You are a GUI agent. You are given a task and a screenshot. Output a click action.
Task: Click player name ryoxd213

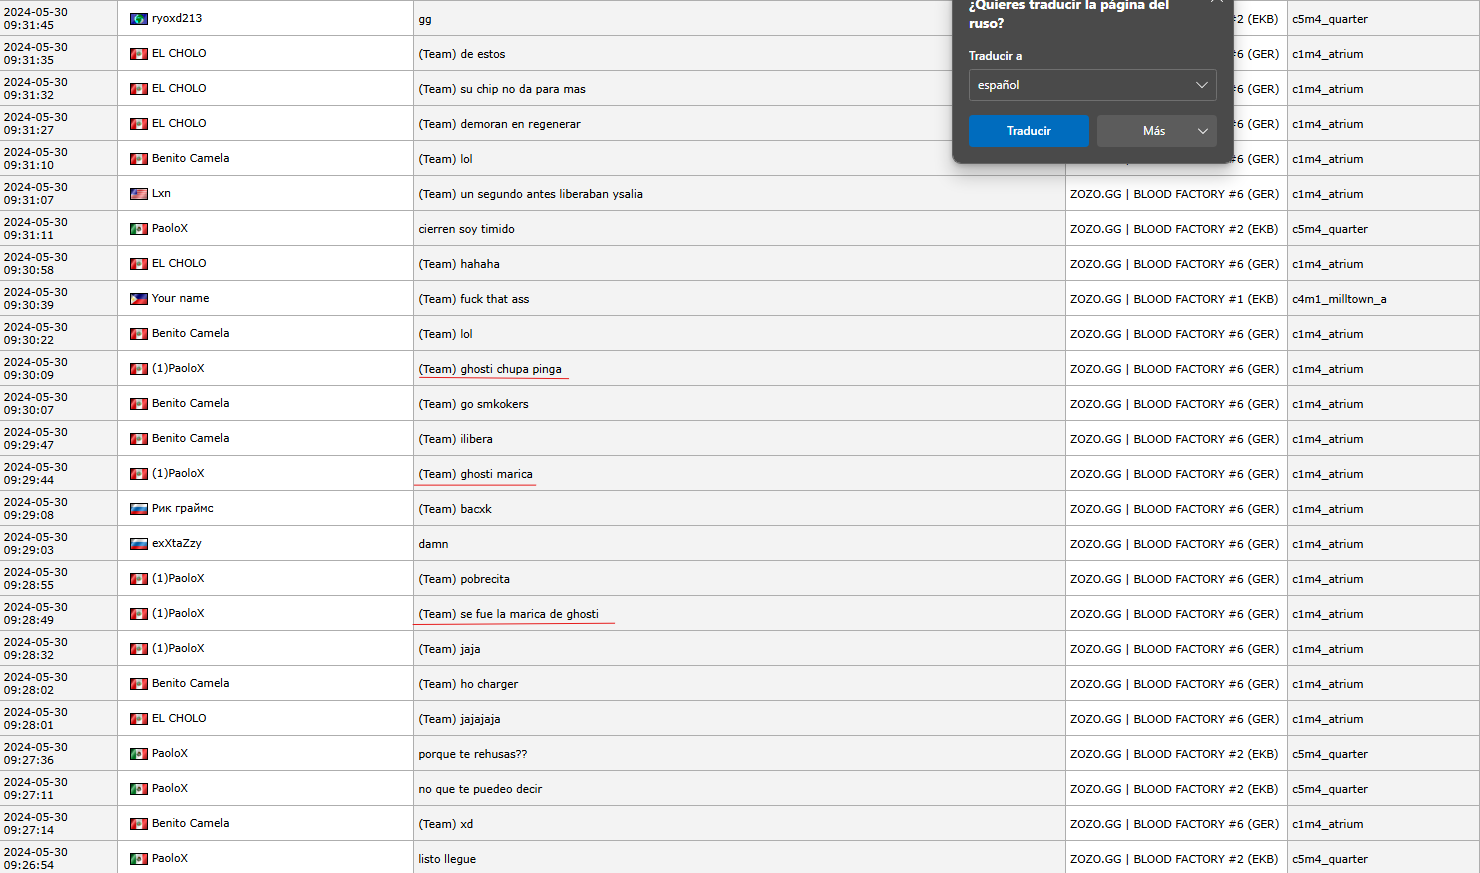[x=177, y=19]
